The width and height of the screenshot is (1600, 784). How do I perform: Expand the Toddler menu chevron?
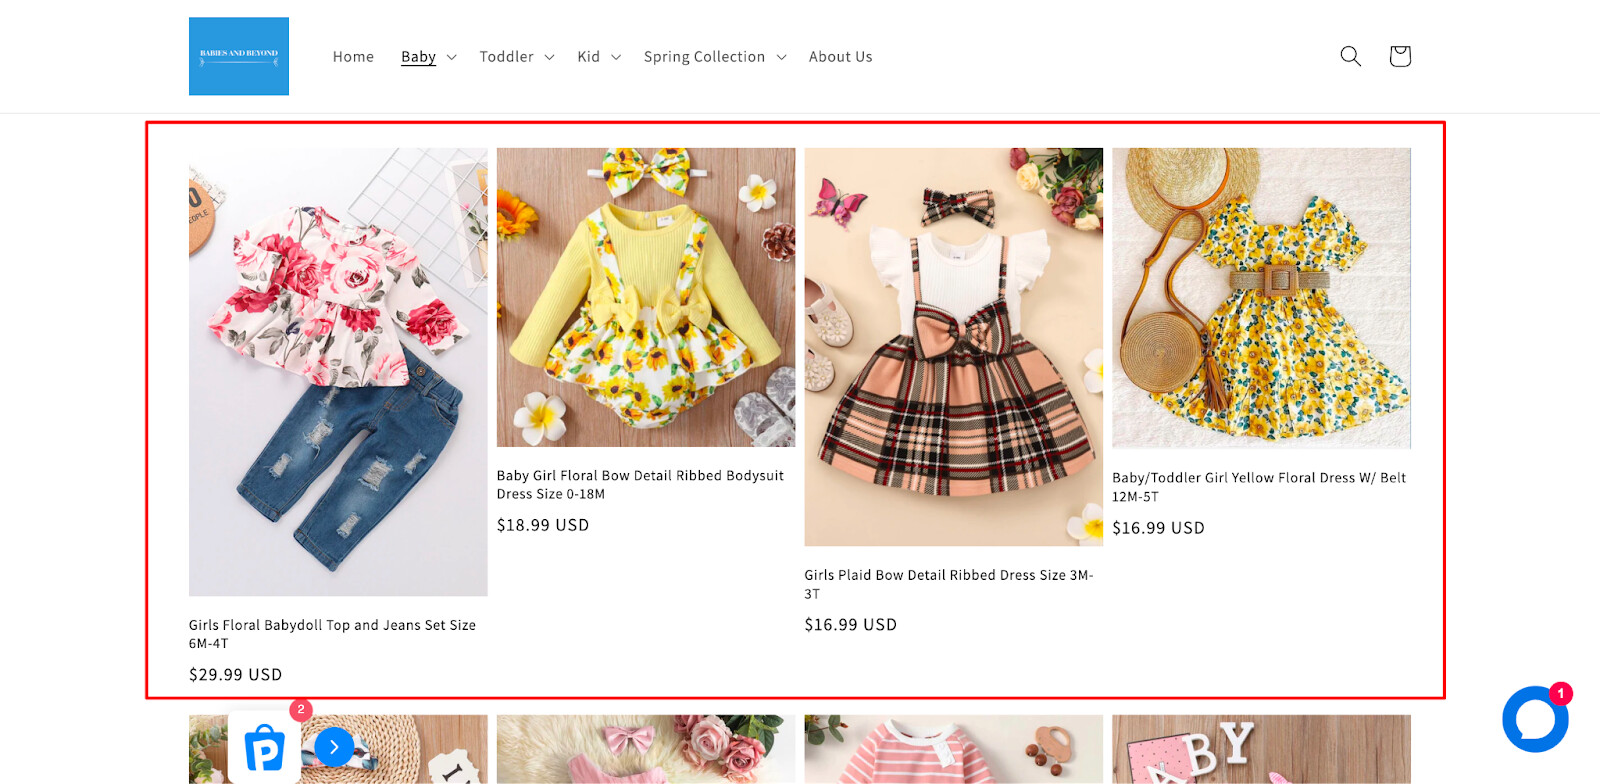549,57
